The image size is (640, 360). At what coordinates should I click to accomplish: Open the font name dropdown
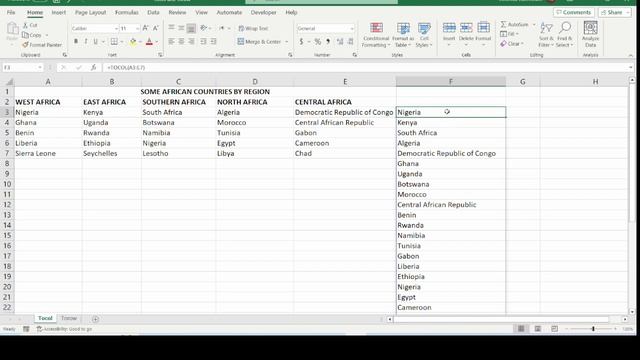tap(116, 28)
